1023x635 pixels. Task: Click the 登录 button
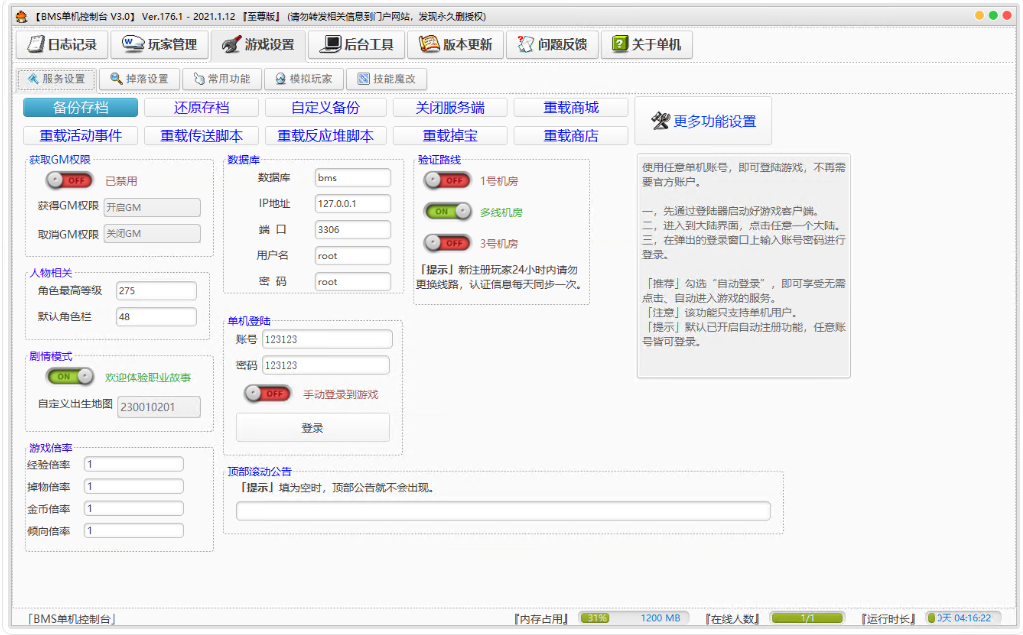click(313, 428)
